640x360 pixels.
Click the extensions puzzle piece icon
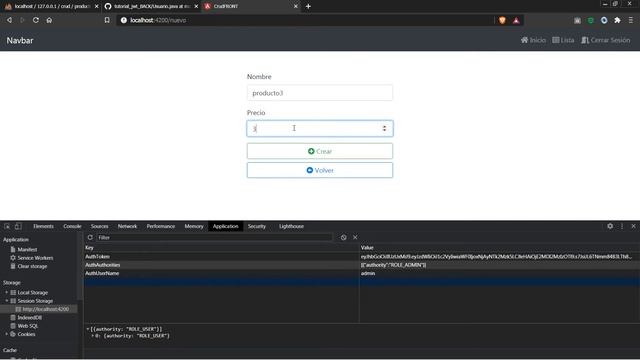(x=617, y=20)
